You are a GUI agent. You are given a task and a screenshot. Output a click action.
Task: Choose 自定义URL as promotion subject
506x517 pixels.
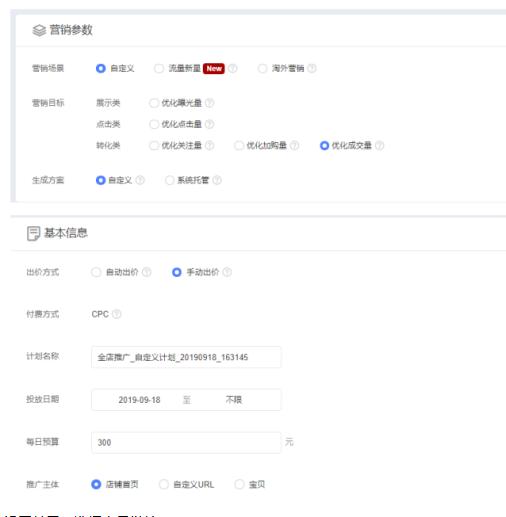(x=164, y=484)
